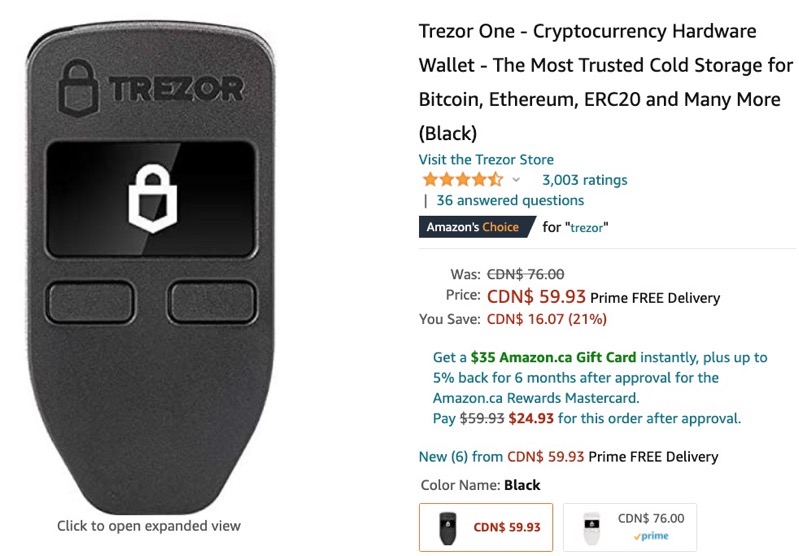Click the CDN$ 59.93 price
Screen dimensions: 799x556
(536, 297)
